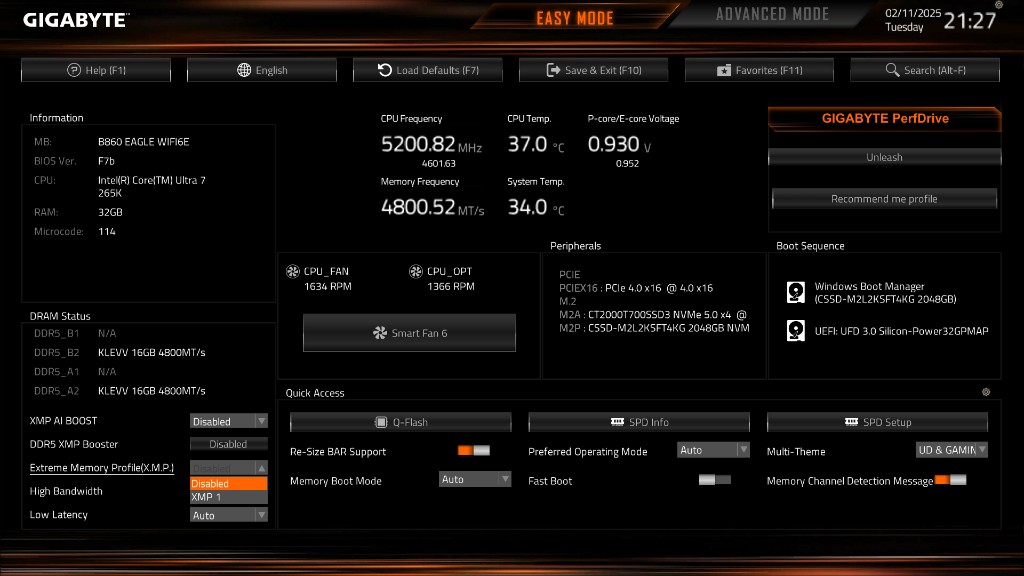Click the DDR5_B2 KLEVV 16GB row
1024x576 pixels.
pos(120,352)
